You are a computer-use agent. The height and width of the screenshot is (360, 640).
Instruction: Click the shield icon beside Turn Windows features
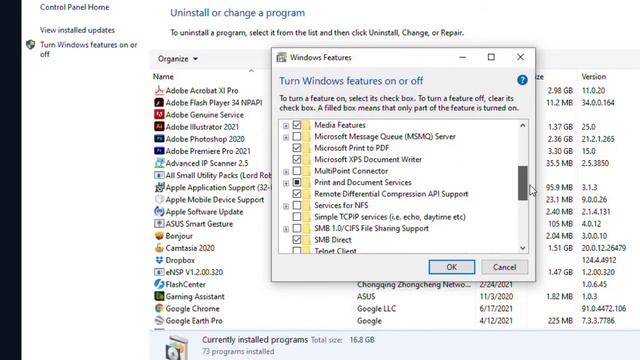[x=30, y=44]
